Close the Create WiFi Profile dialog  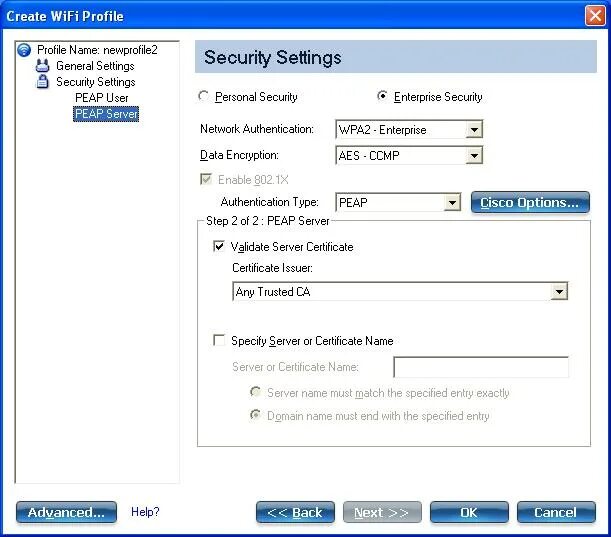click(x=595, y=16)
